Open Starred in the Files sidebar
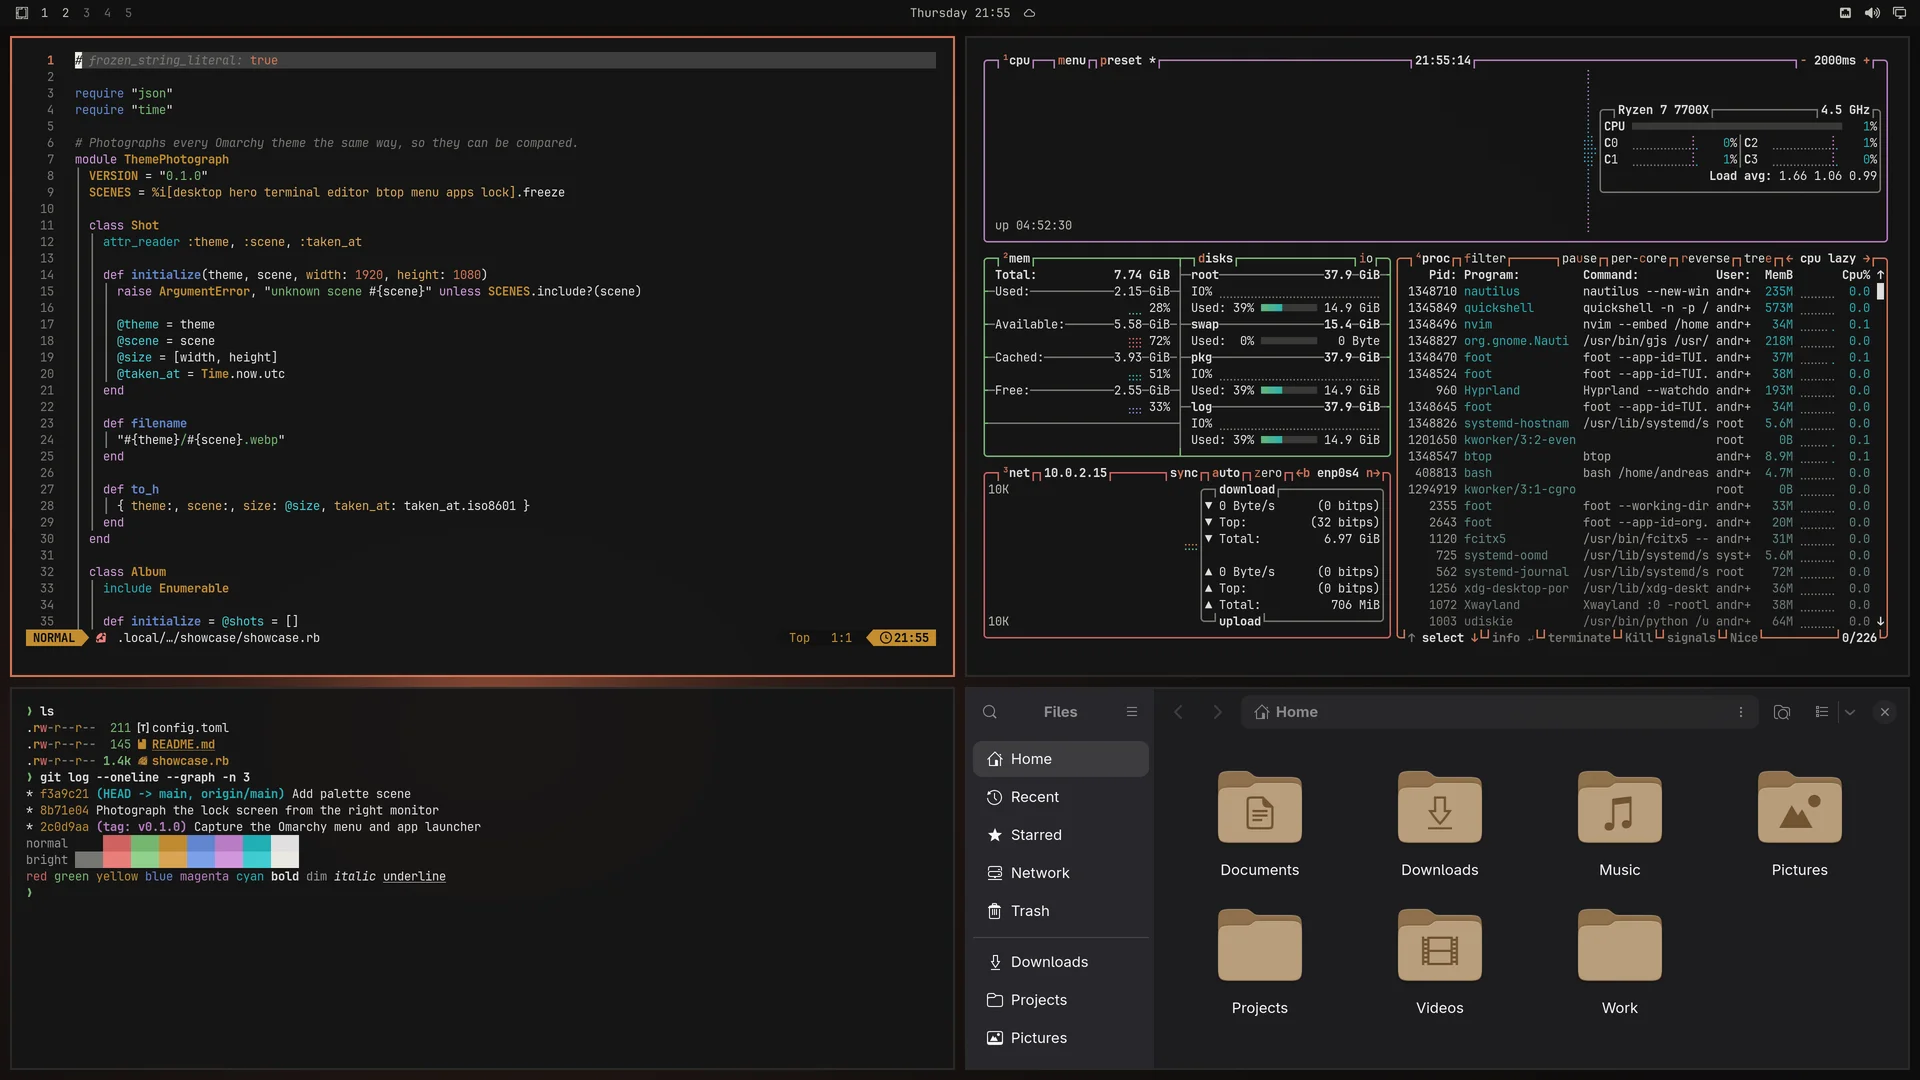The width and height of the screenshot is (1920, 1080). click(x=1061, y=835)
